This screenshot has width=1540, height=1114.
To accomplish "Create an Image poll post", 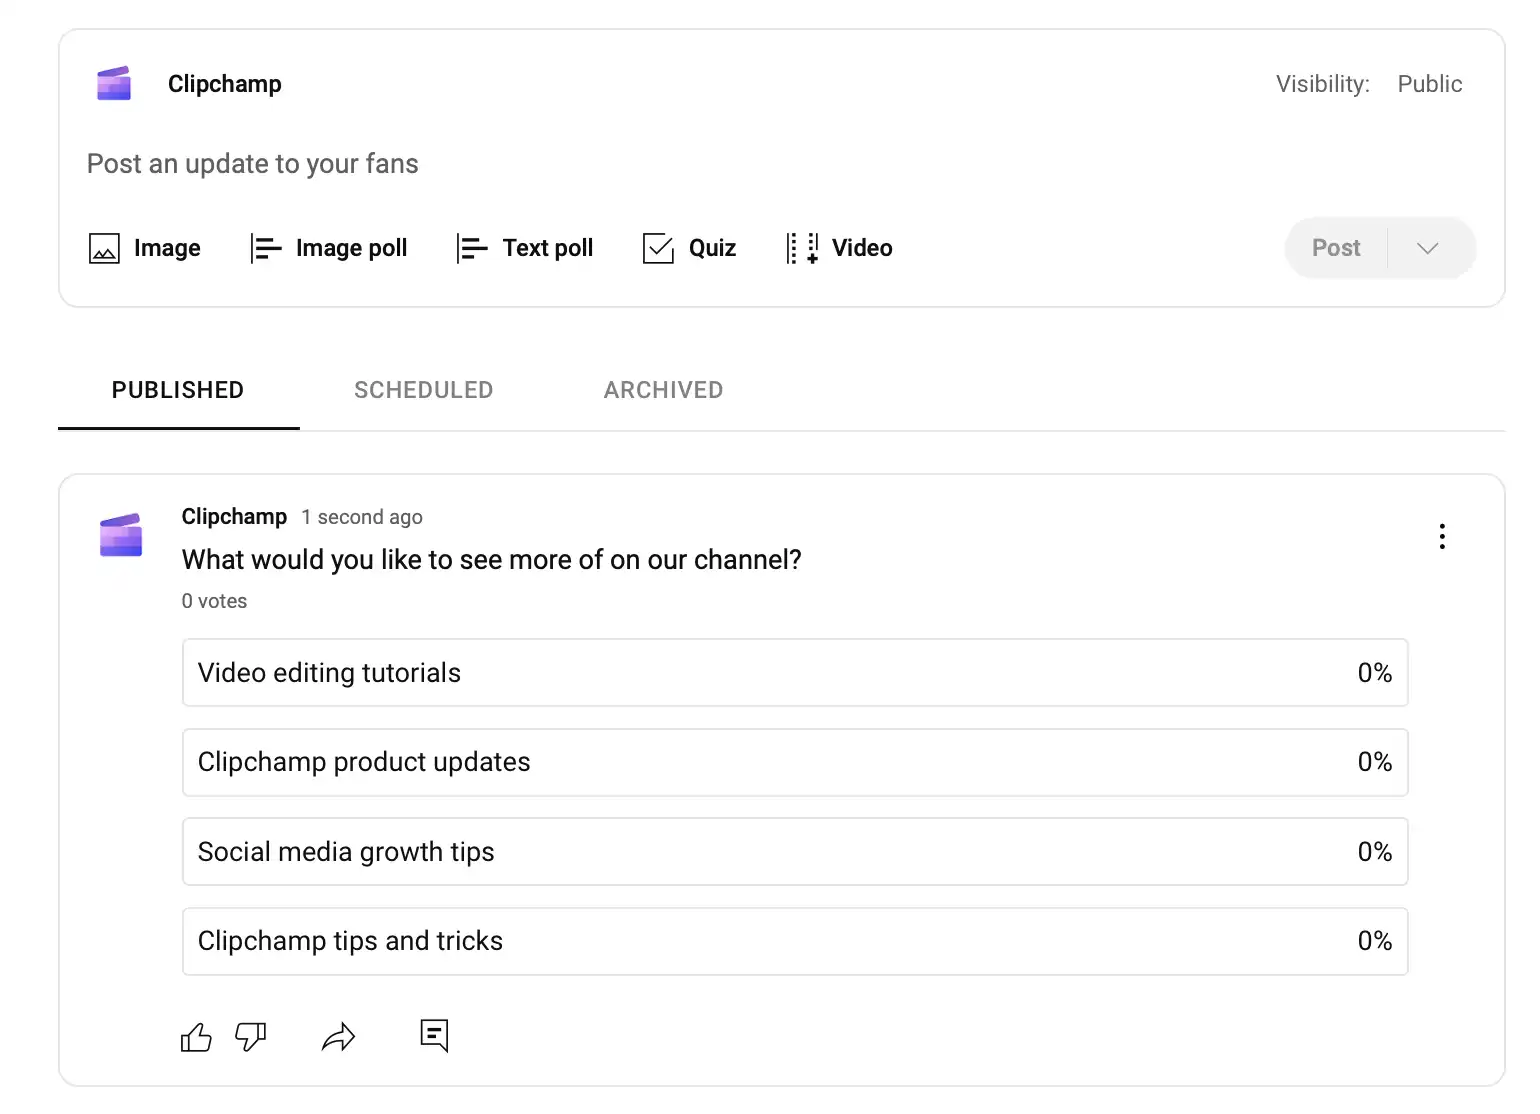I will [328, 248].
